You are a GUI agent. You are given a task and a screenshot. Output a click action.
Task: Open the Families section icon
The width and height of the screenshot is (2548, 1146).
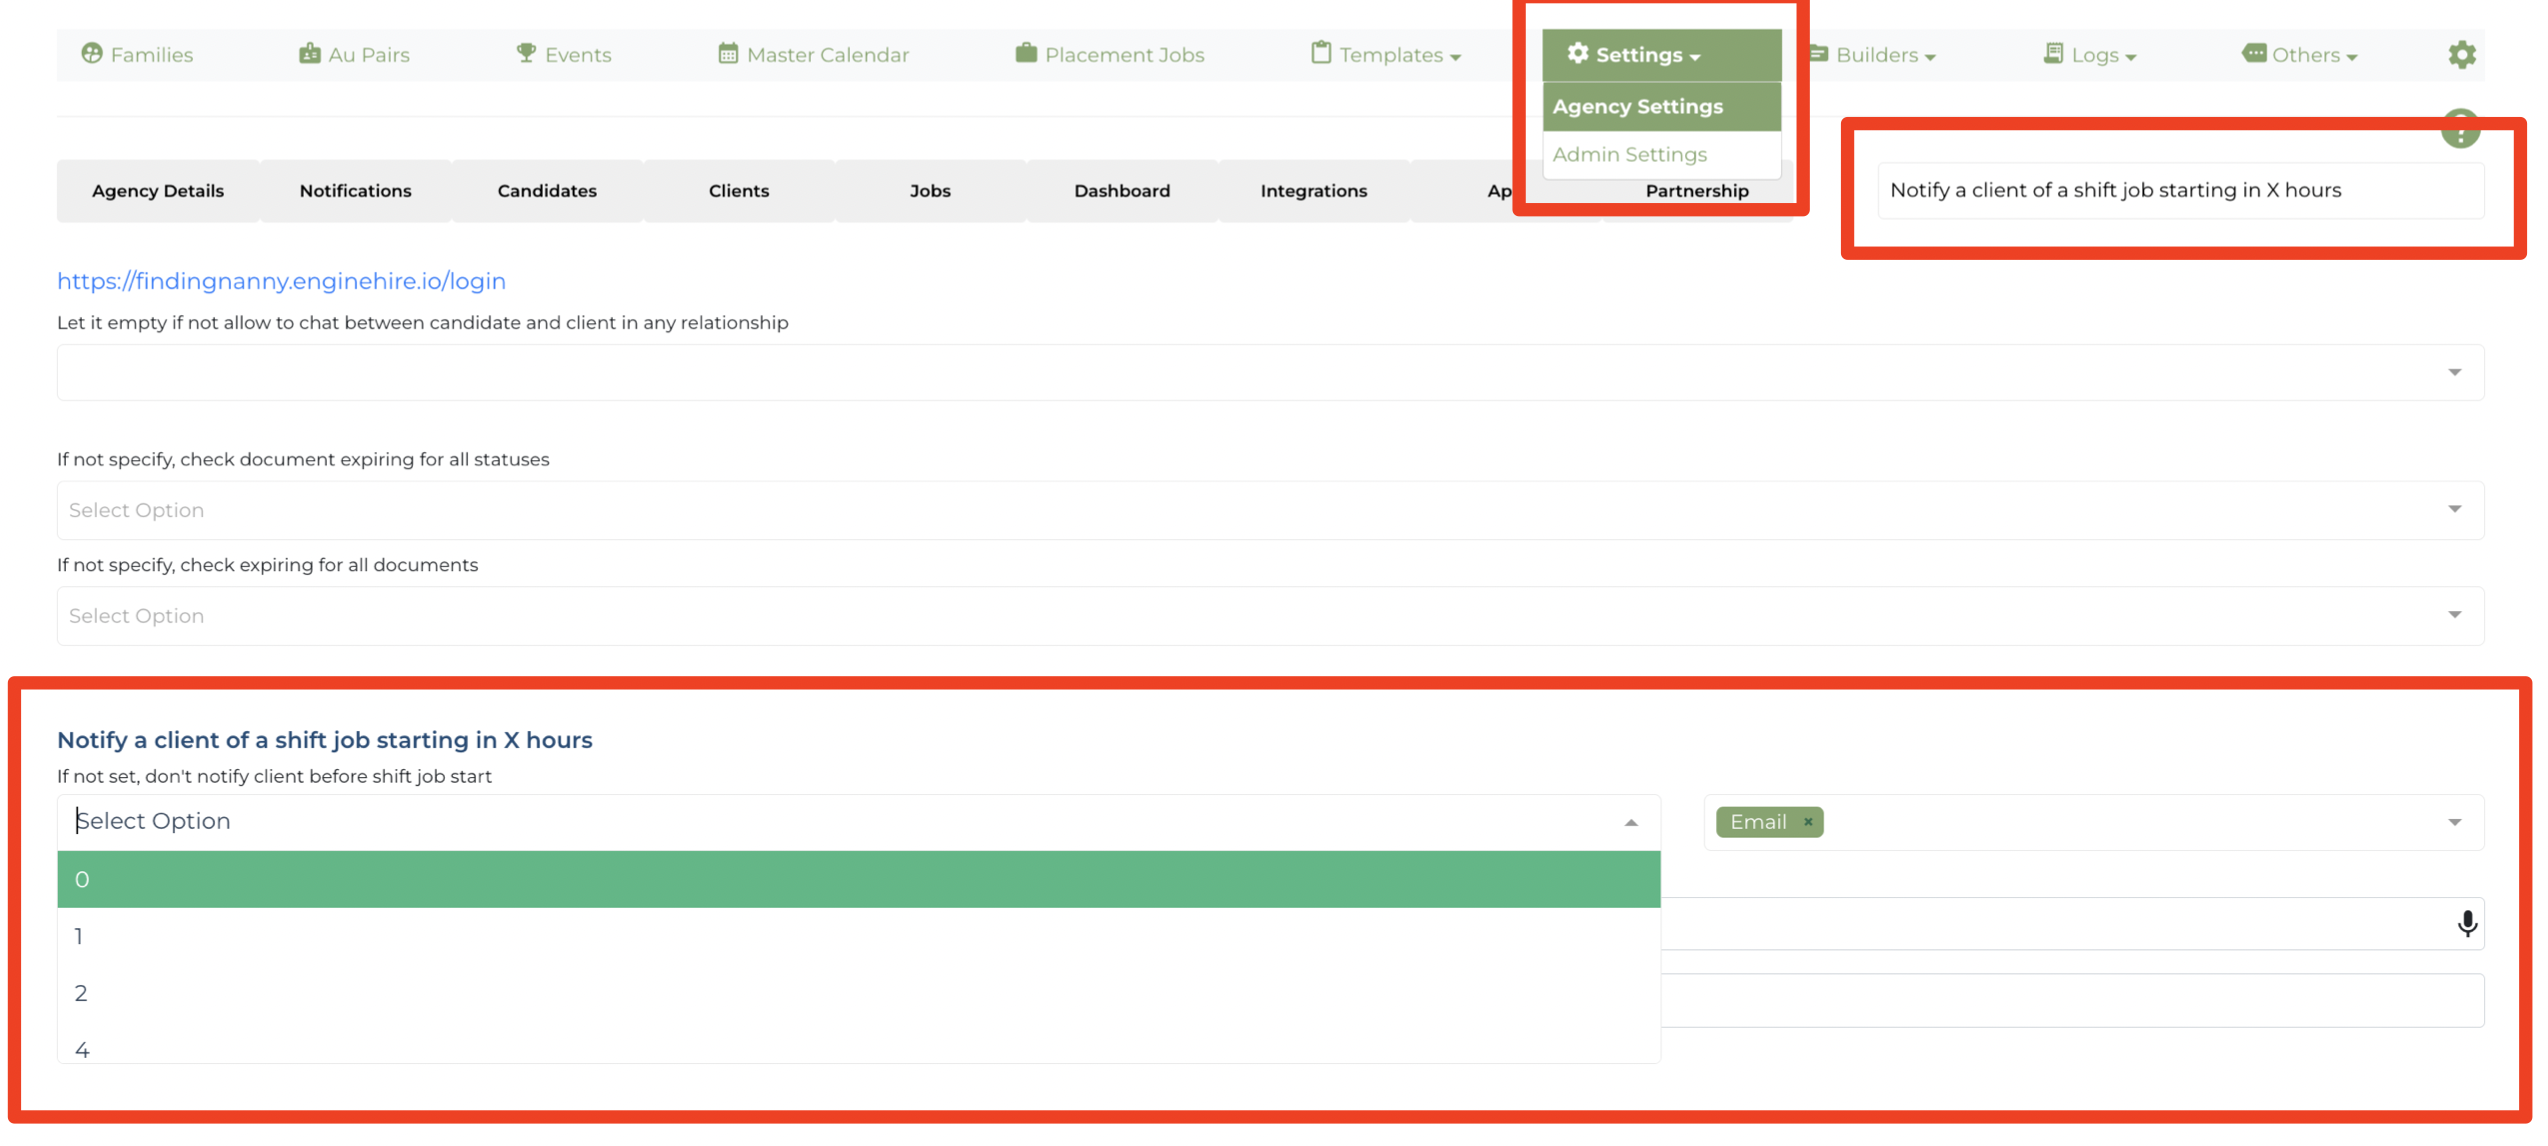[92, 54]
